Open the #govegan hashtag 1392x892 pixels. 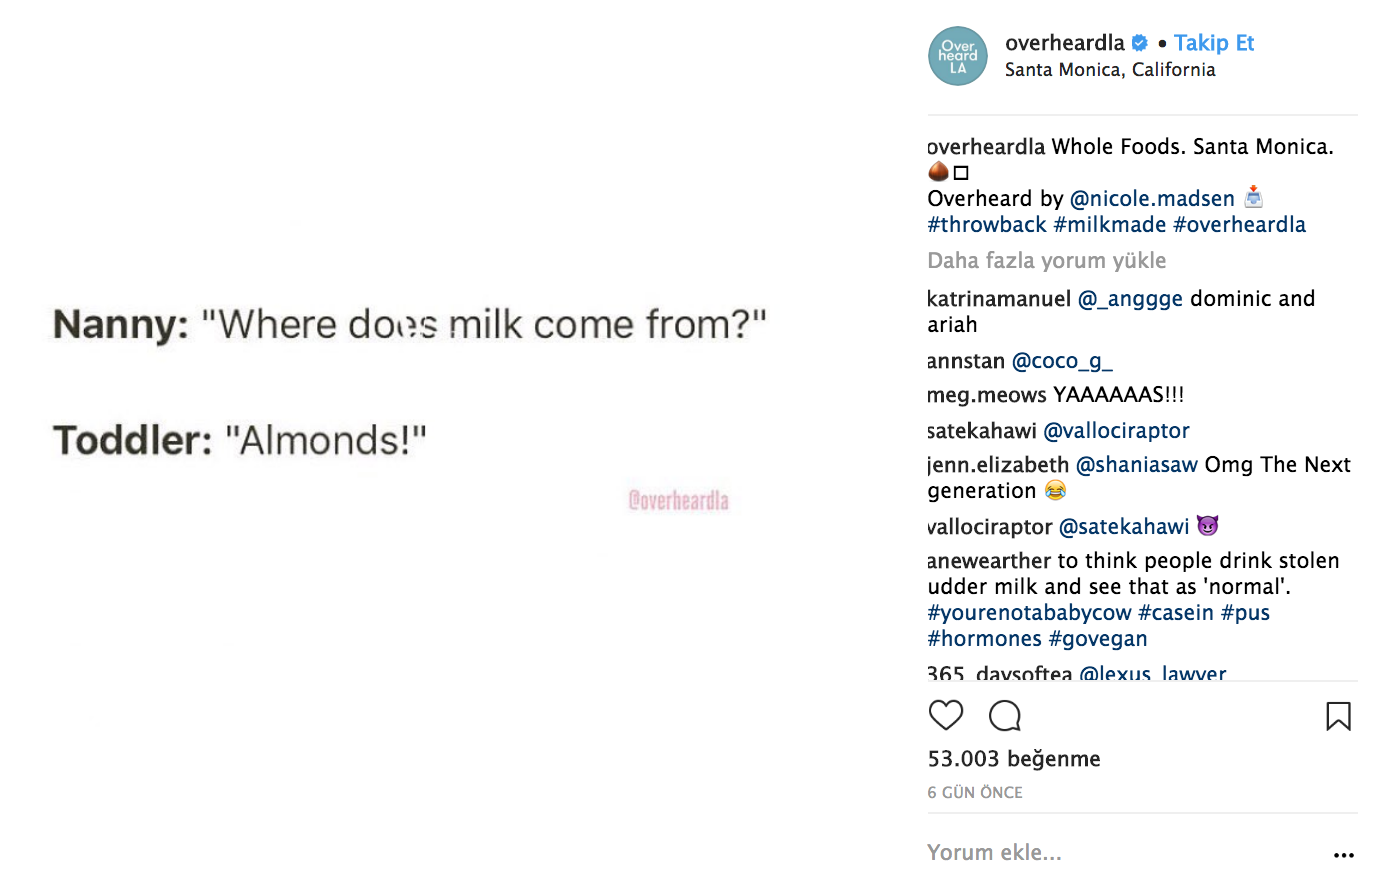(x=1097, y=639)
